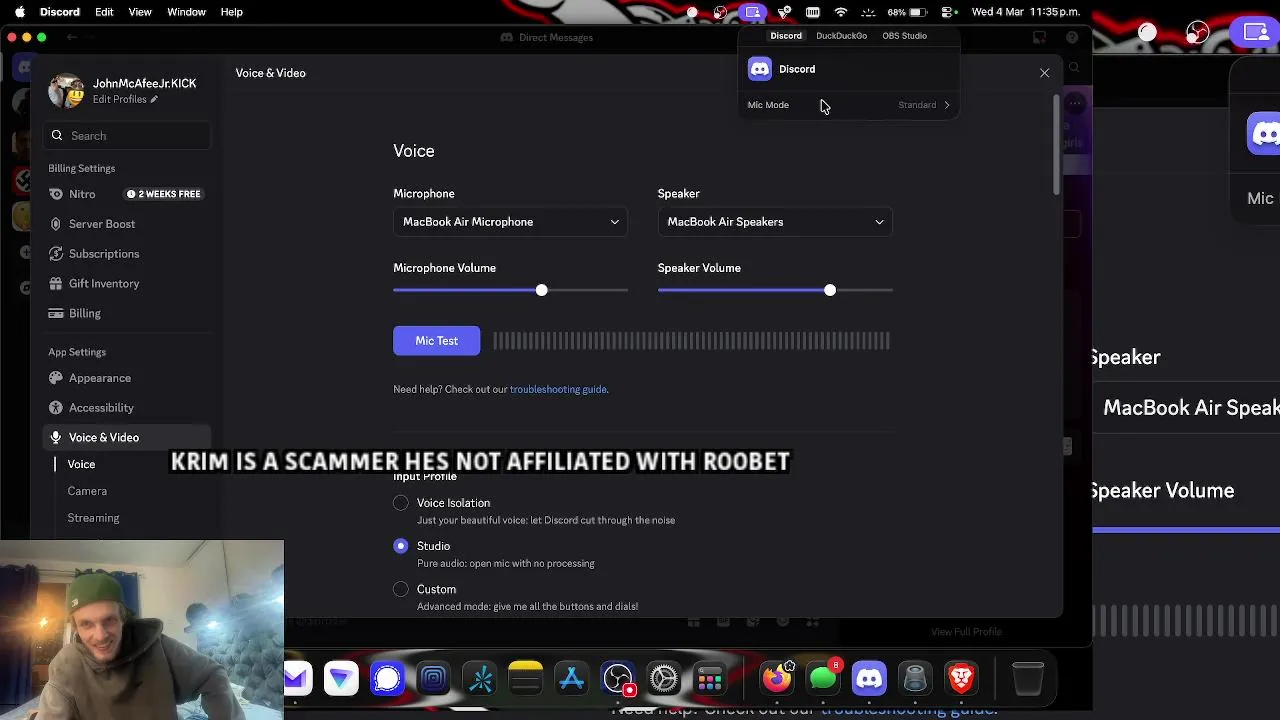
Task: Launch Brave browser from the Dock
Action: click(961, 679)
